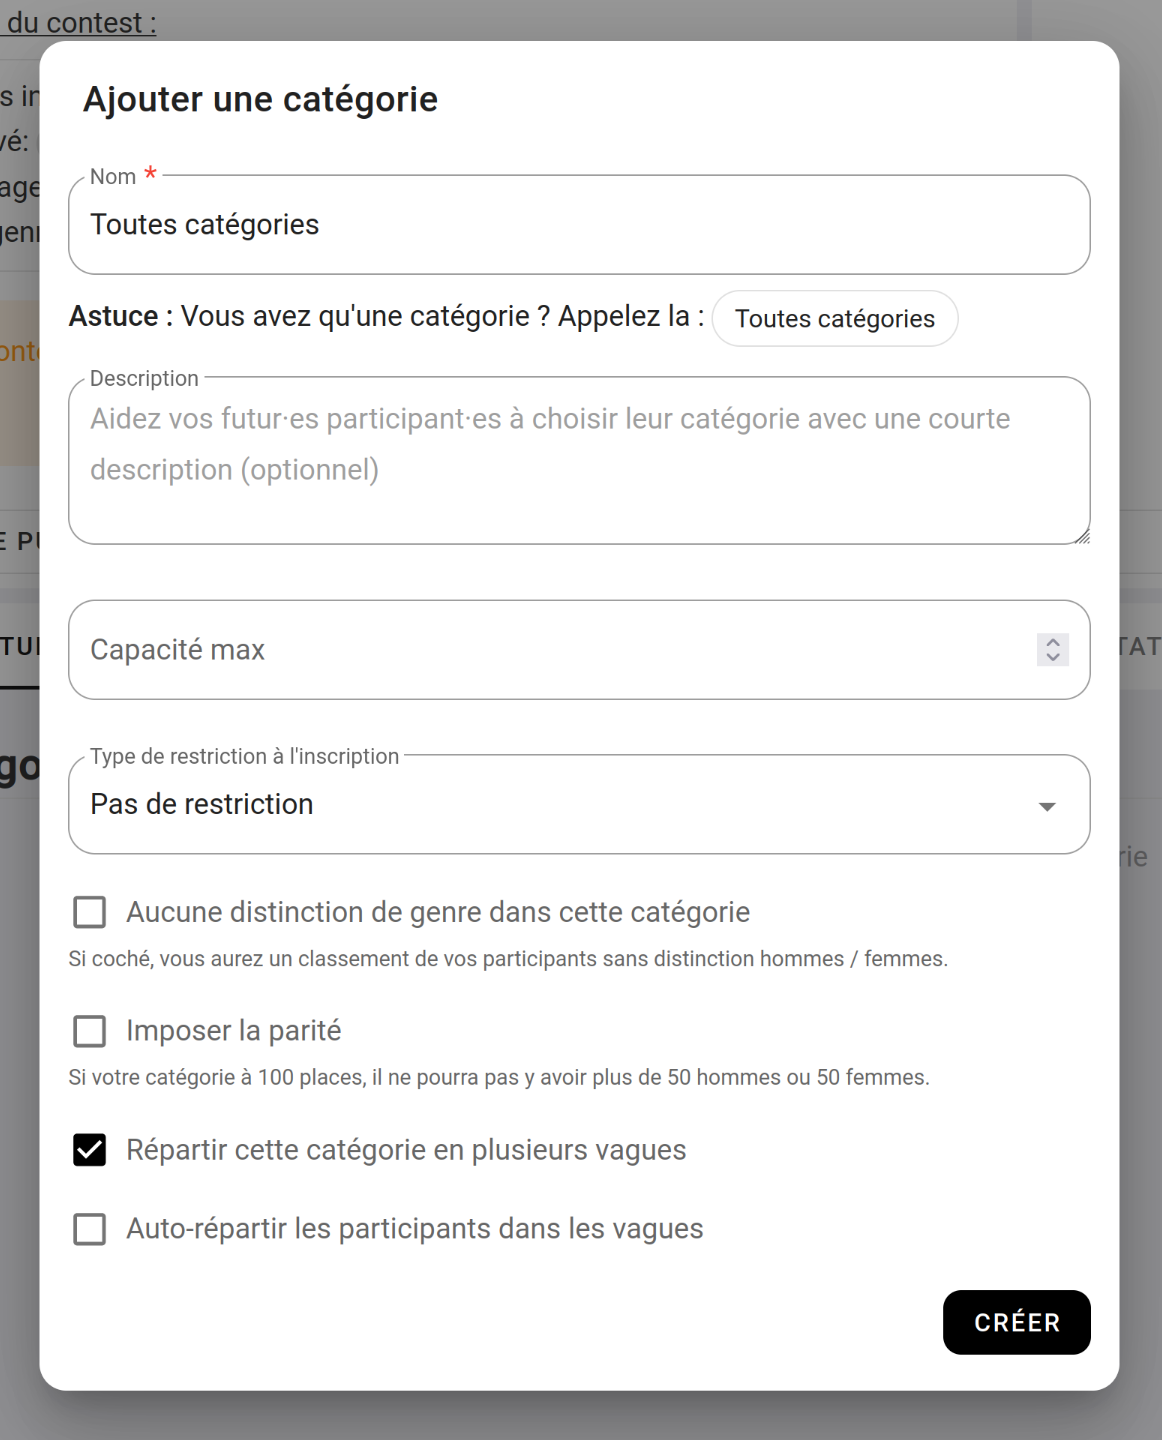Check the 'Imposer la parité' box
Screen dimensions: 1162x1440
[90, 1031]
